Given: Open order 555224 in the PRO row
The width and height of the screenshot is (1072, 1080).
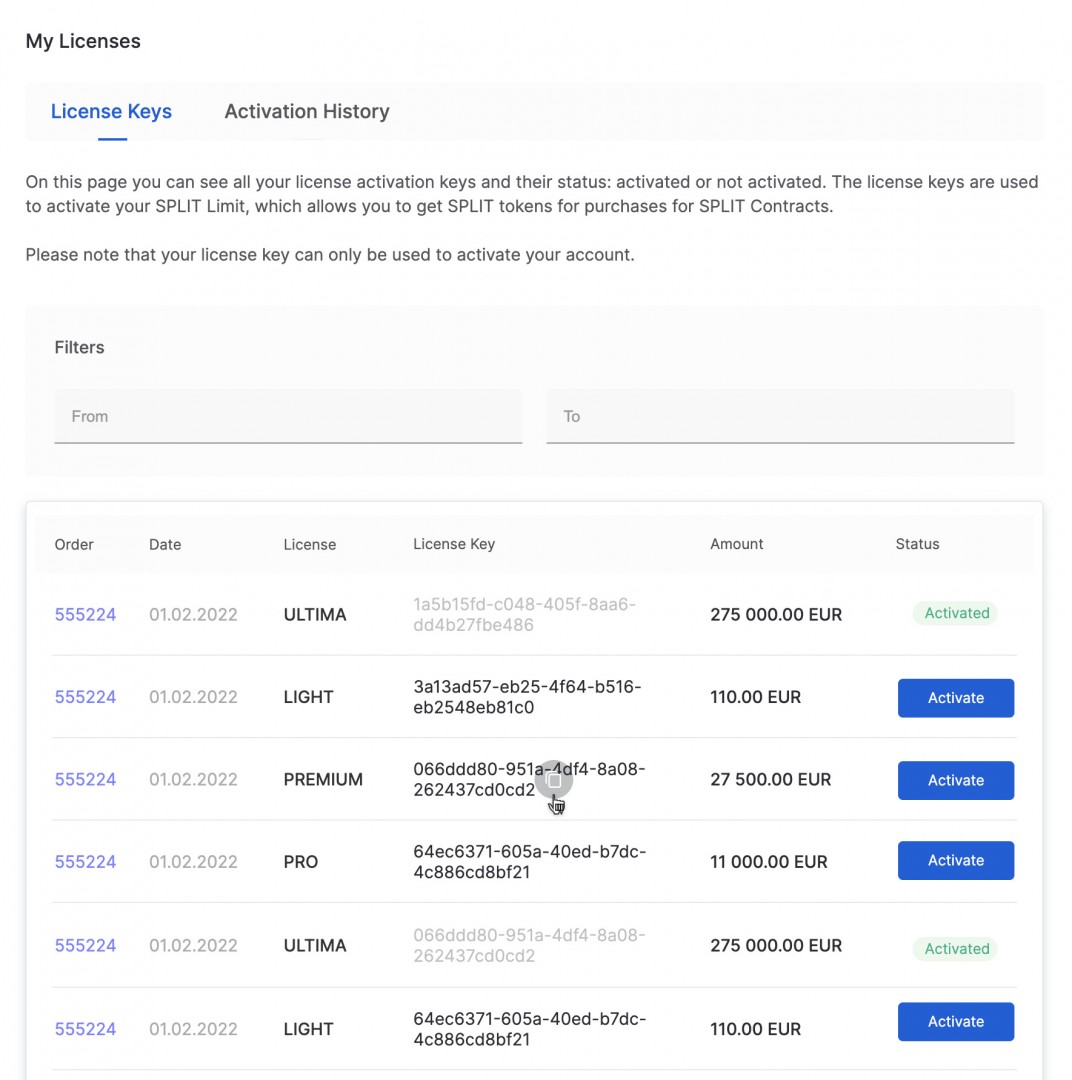Looking at the screenshot, I should coord(85,862).
